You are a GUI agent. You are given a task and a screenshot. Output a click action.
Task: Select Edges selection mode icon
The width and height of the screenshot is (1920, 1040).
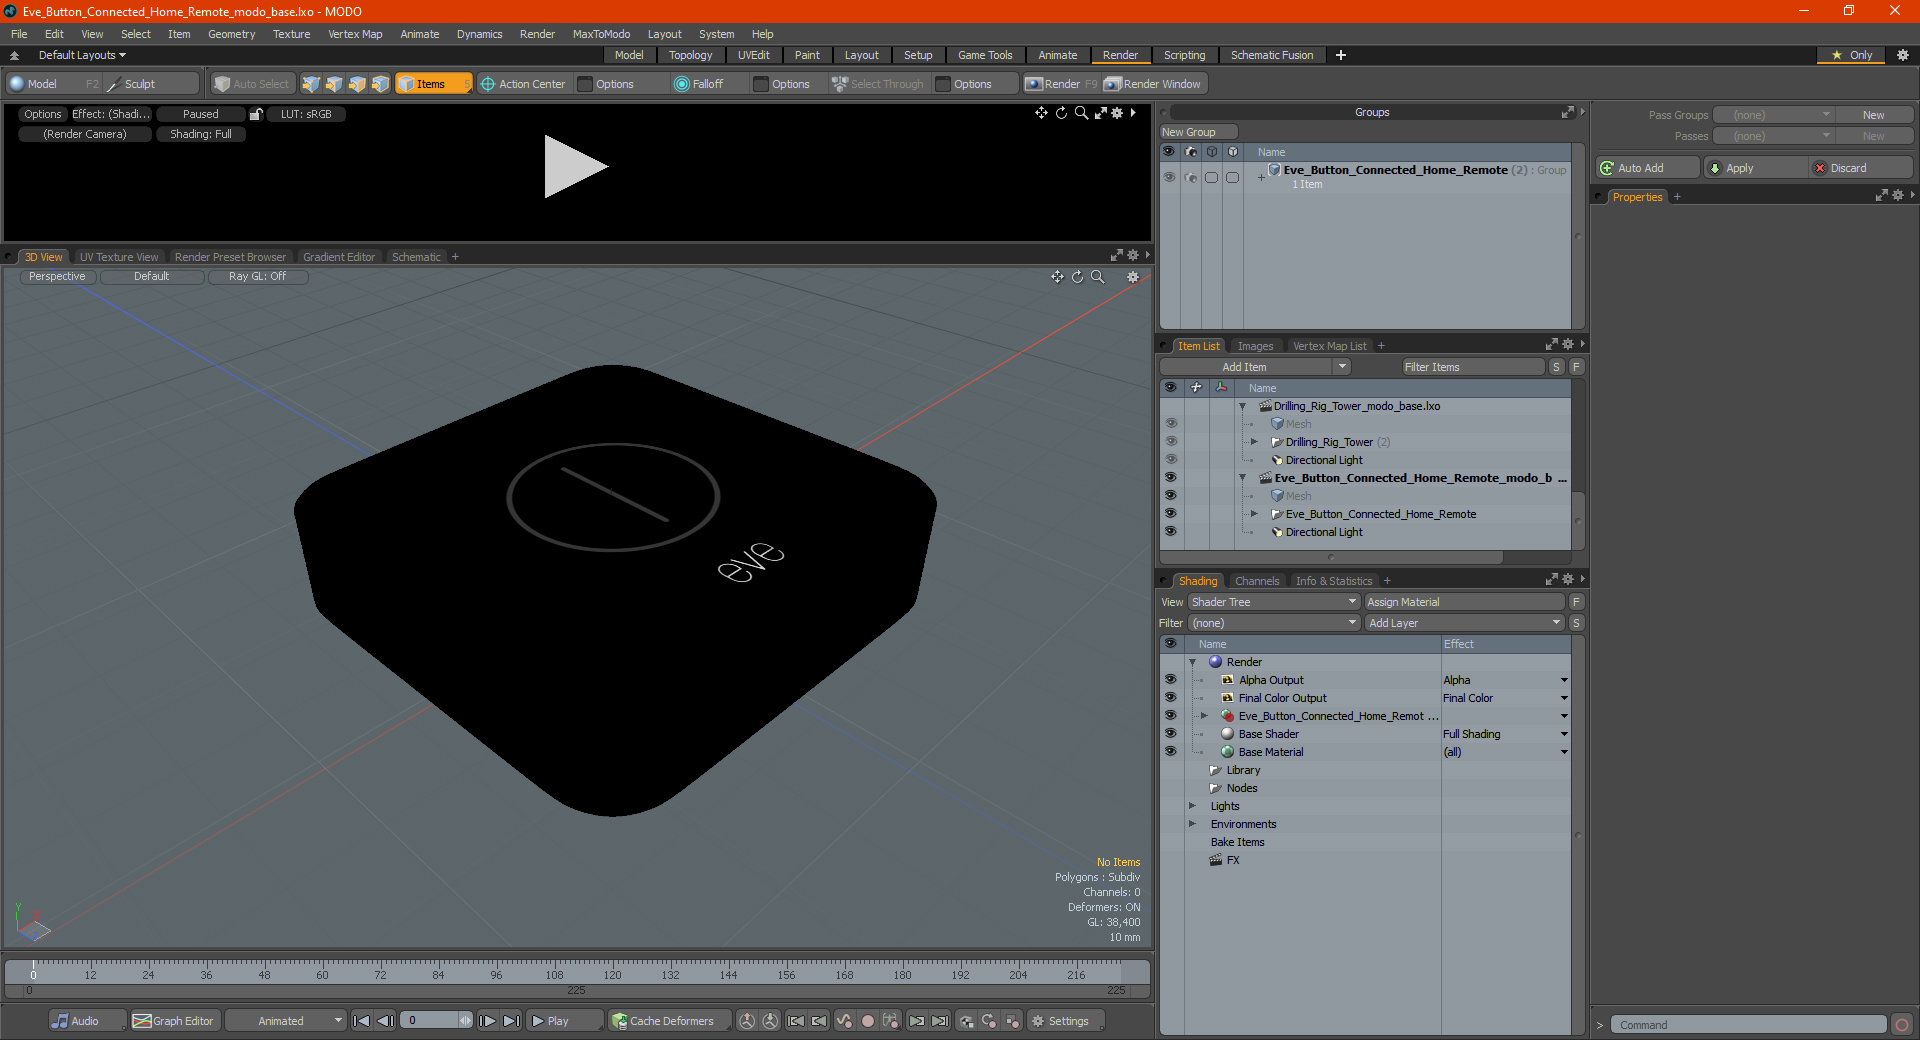334,84
